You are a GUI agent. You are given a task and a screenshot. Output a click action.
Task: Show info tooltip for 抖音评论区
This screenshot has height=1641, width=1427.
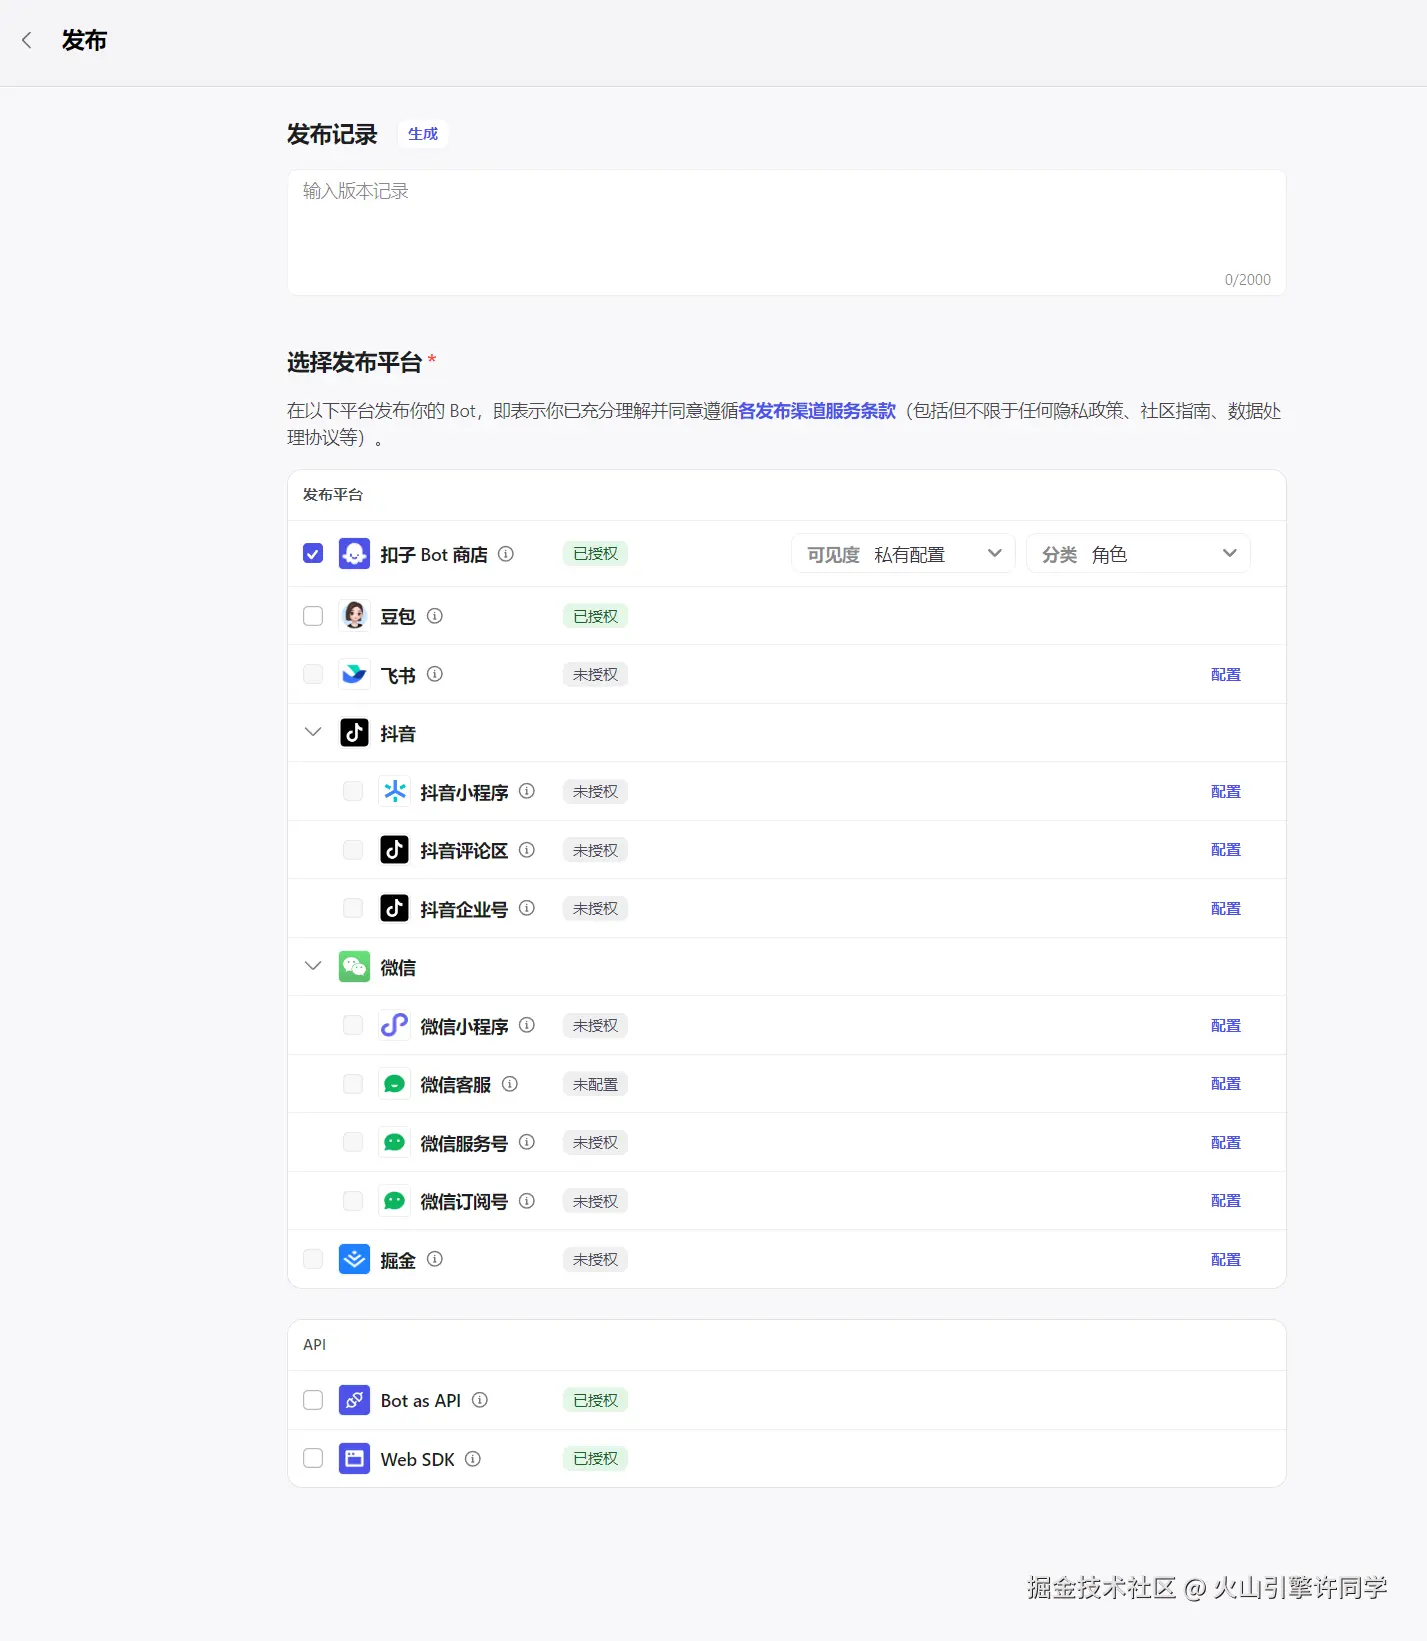pos(527,850)
